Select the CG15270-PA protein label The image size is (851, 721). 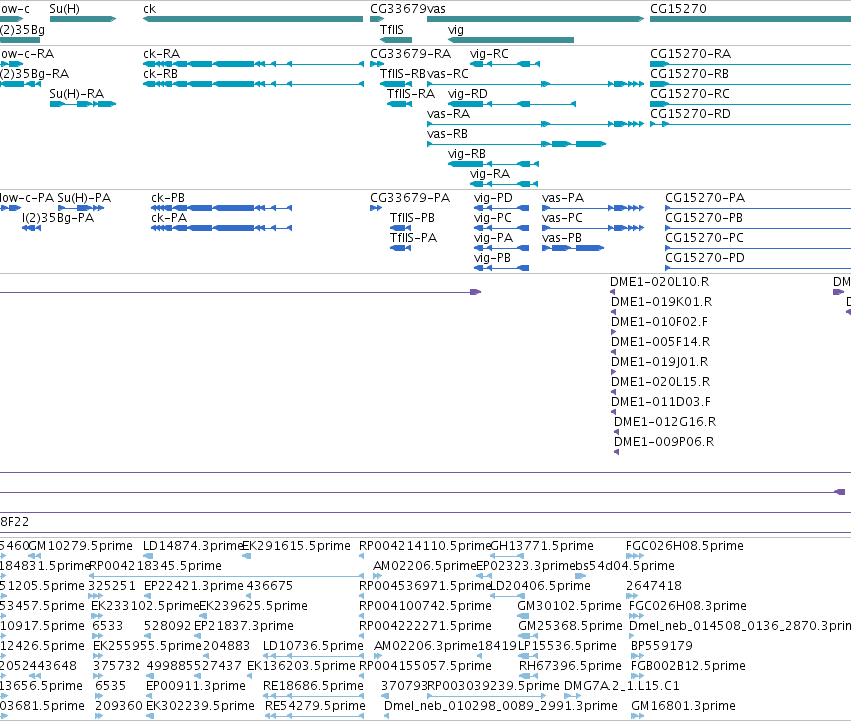pyautogui.click(x=705, y=198)
